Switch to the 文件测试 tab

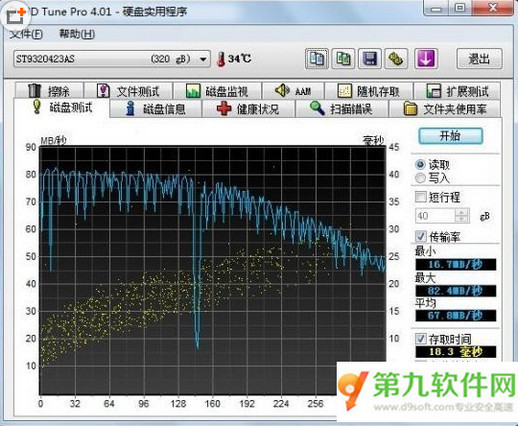pyautogui.click(x=129, y=91)
